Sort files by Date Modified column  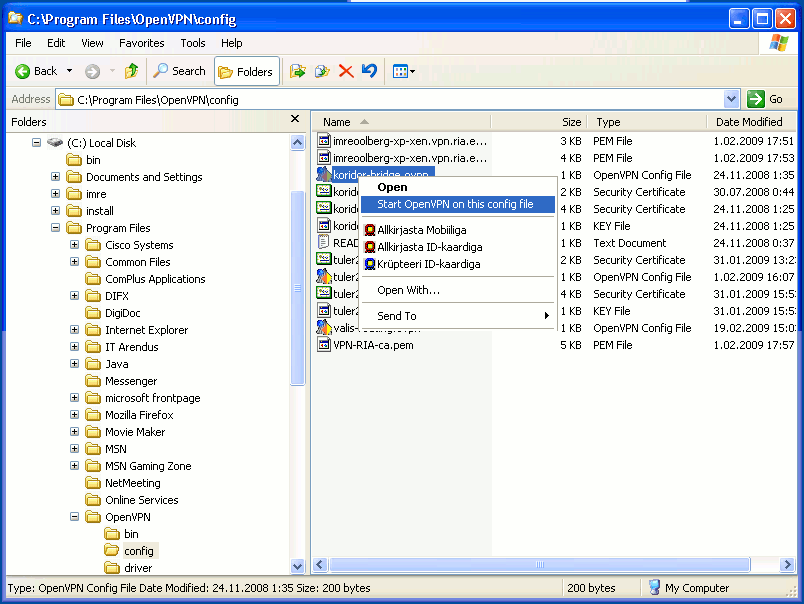click(749, 122)
